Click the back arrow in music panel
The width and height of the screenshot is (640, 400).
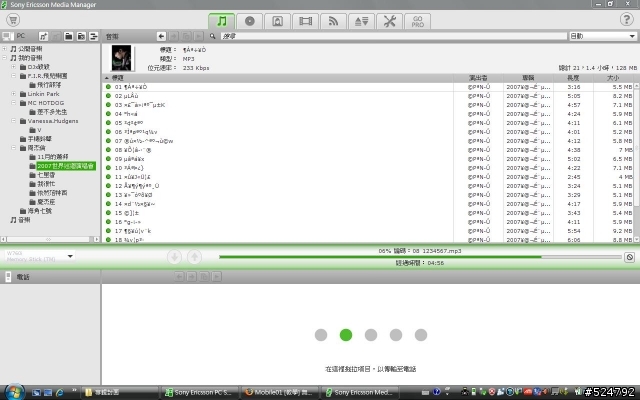pyautogui.click(x=161, y=36)
